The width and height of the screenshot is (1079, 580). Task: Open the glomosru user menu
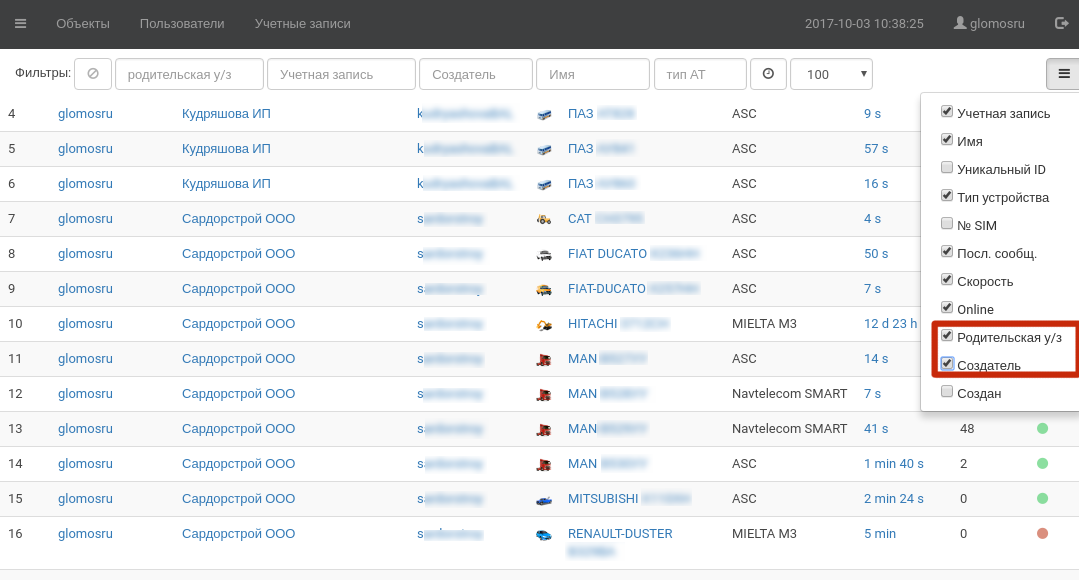(x=989, y=23)
